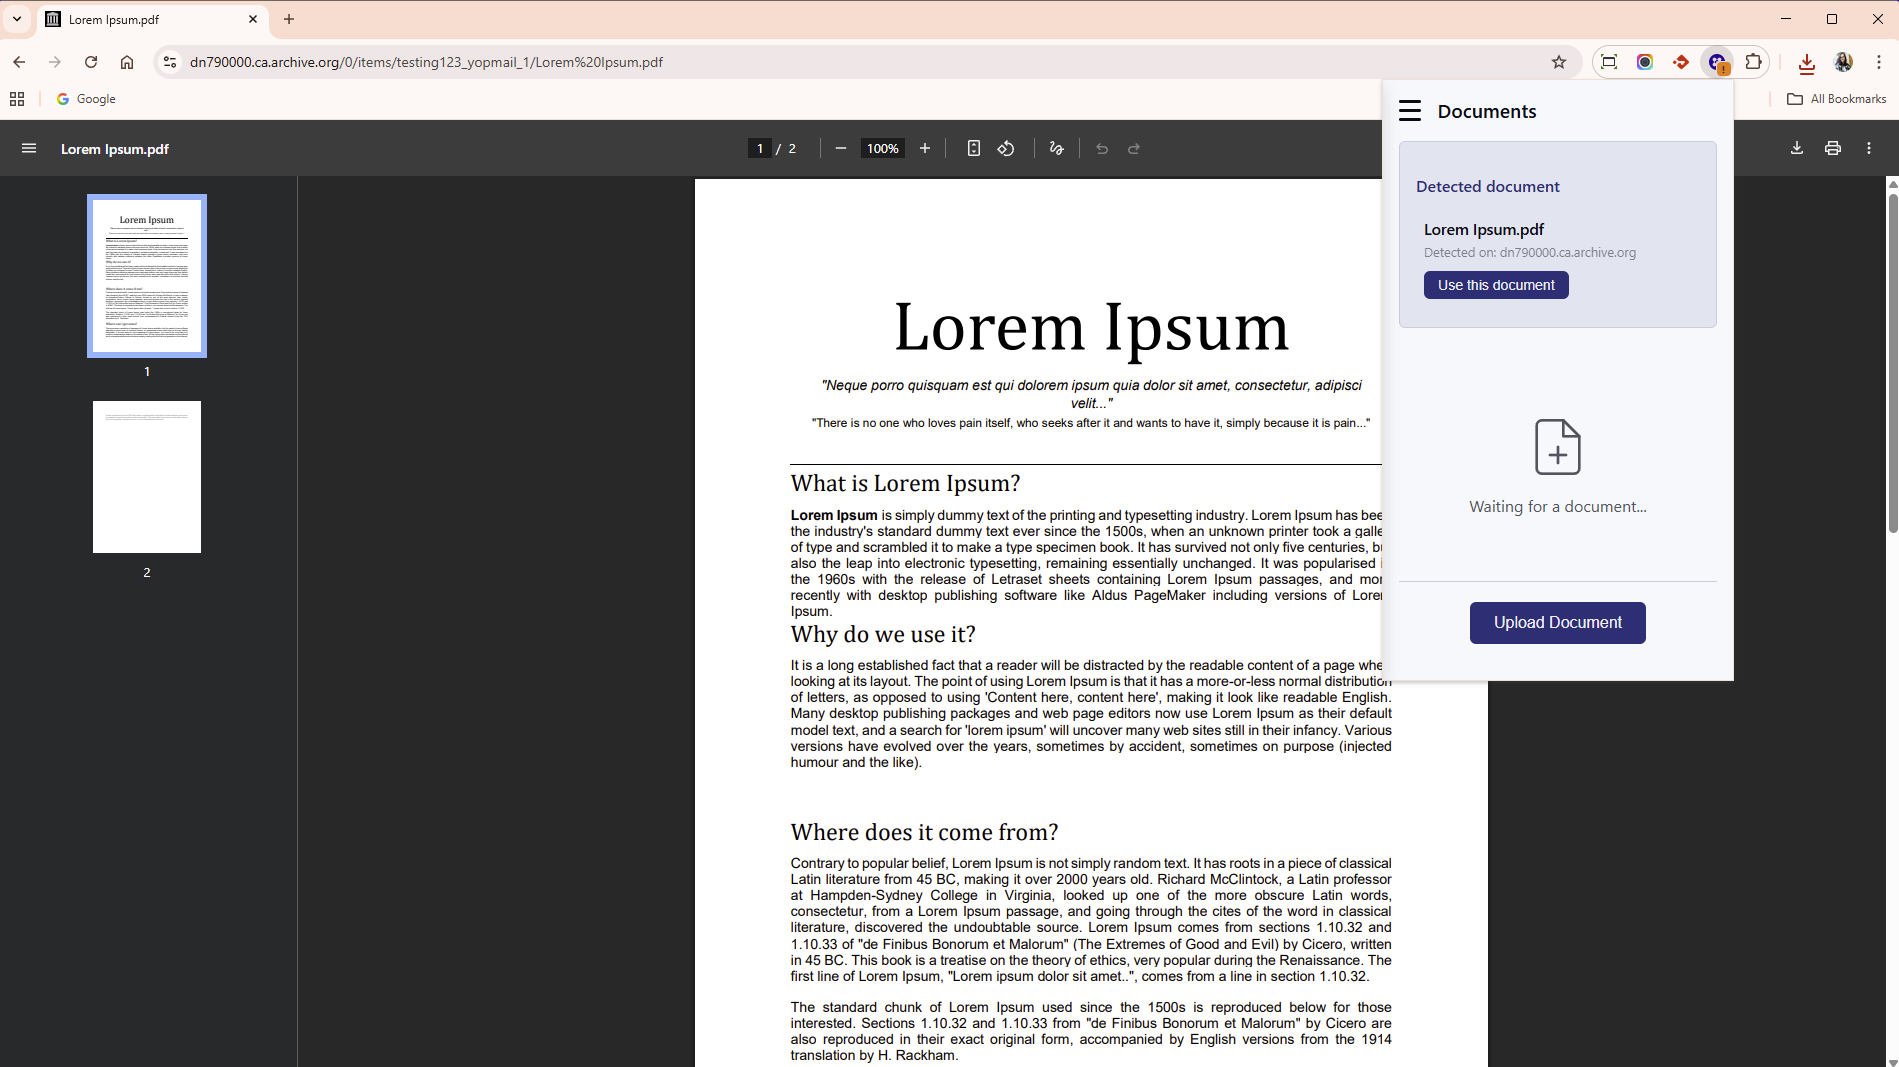Image resolution: width=1899 pixels, height=1067 pixels.
Task: Zoom in using the plus icon
Action: [x=925, y=149]
